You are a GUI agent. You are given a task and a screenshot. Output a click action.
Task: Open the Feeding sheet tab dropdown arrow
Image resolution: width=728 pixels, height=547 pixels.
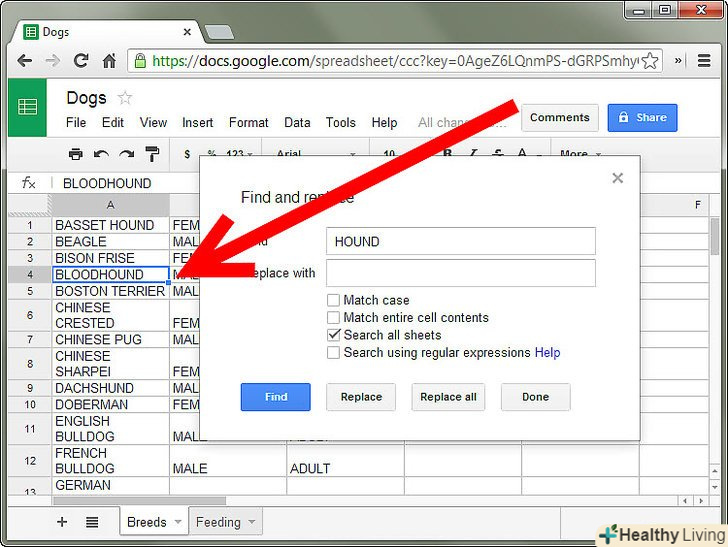[252, 522]
